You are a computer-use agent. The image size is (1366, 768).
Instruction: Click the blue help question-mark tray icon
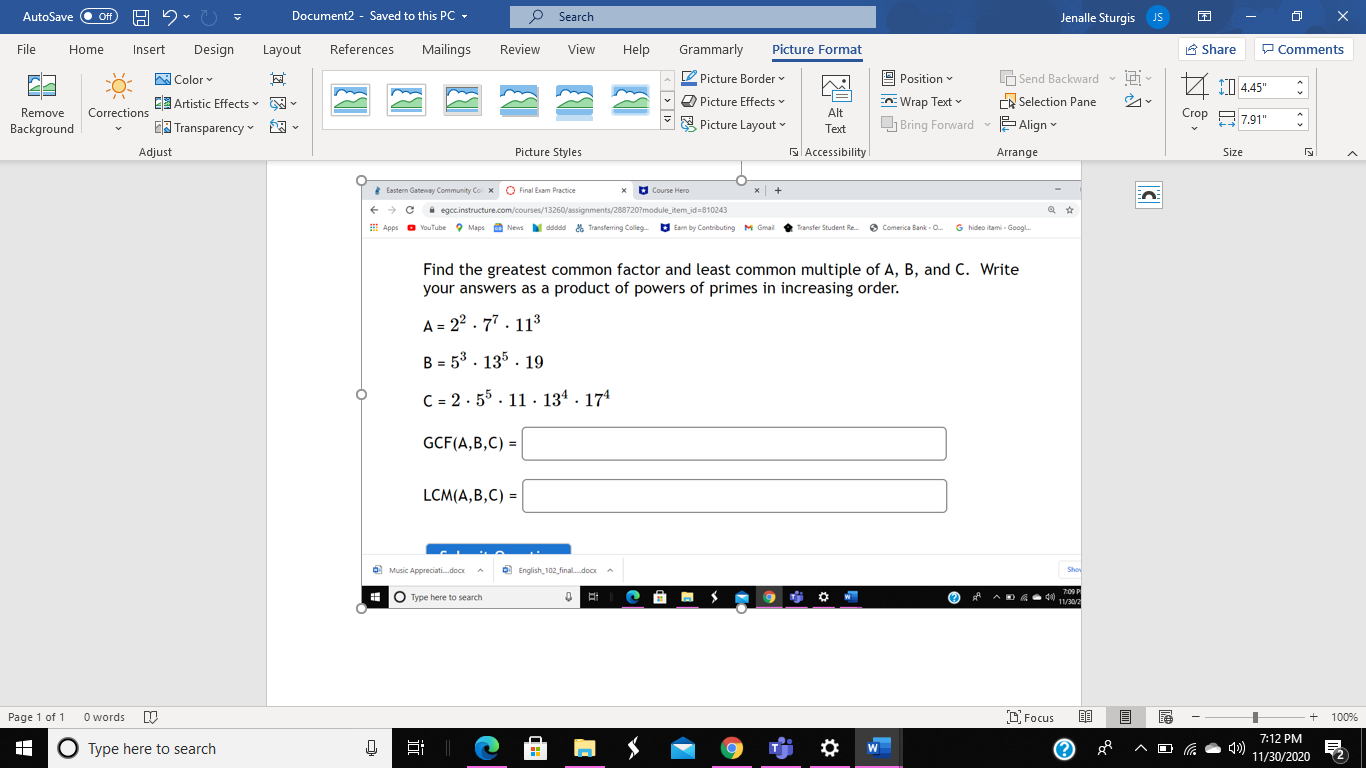pos(1064,748)
